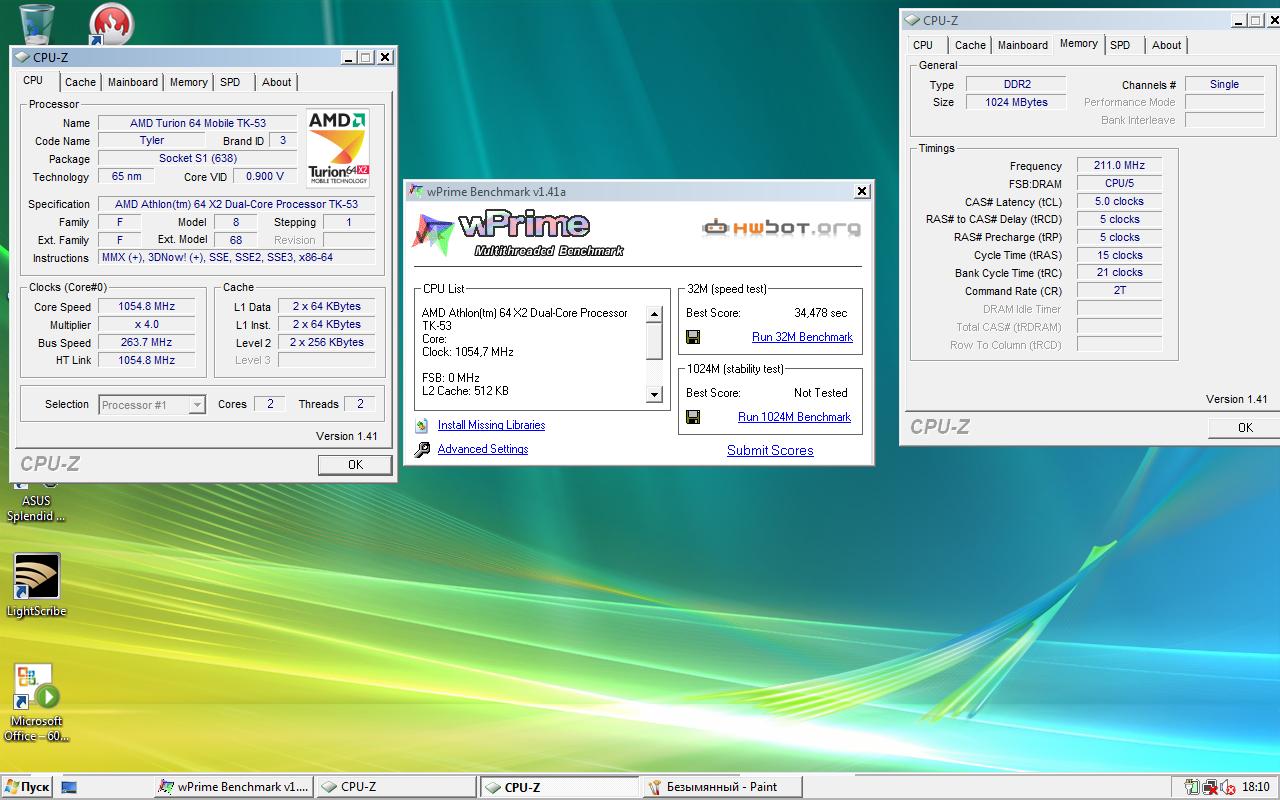Click the hwbot.org logo in wPrime

point(781,228)
